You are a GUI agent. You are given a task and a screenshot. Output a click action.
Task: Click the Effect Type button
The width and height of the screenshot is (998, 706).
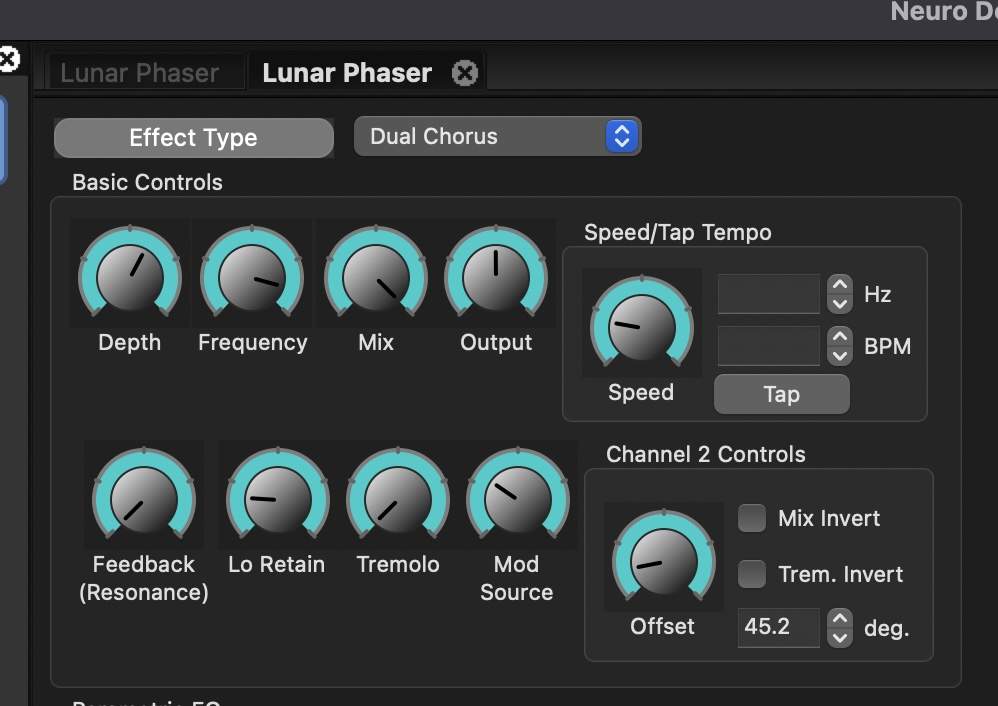pyautogui.click(x=193, y=138)
